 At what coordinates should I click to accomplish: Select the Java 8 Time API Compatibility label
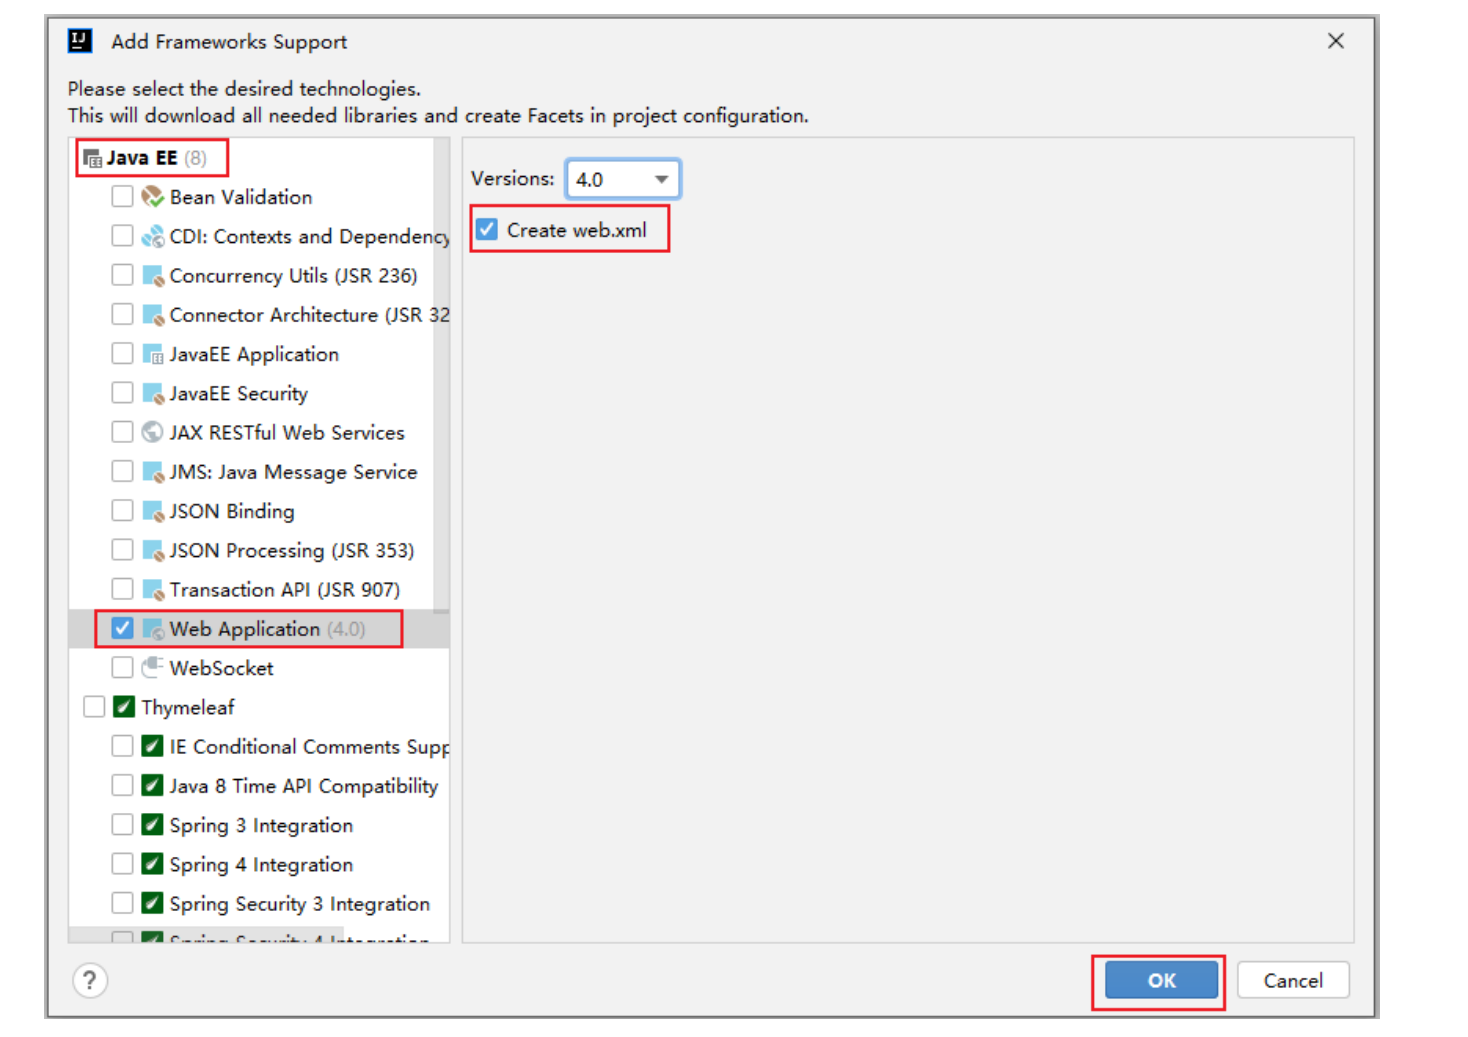pos(304,786)
